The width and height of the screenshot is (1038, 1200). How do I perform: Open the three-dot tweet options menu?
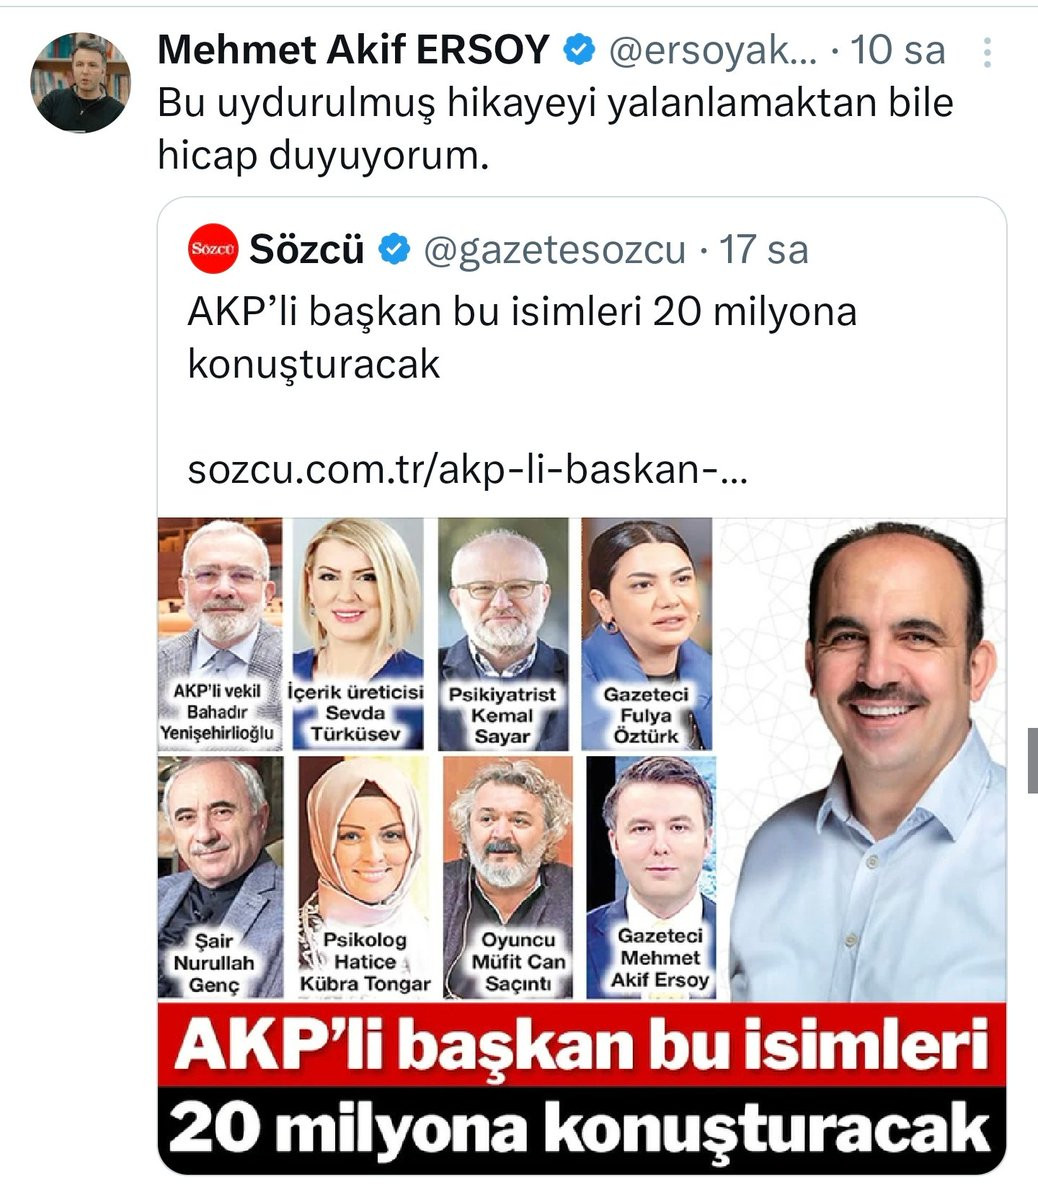[x=988, y=53]
